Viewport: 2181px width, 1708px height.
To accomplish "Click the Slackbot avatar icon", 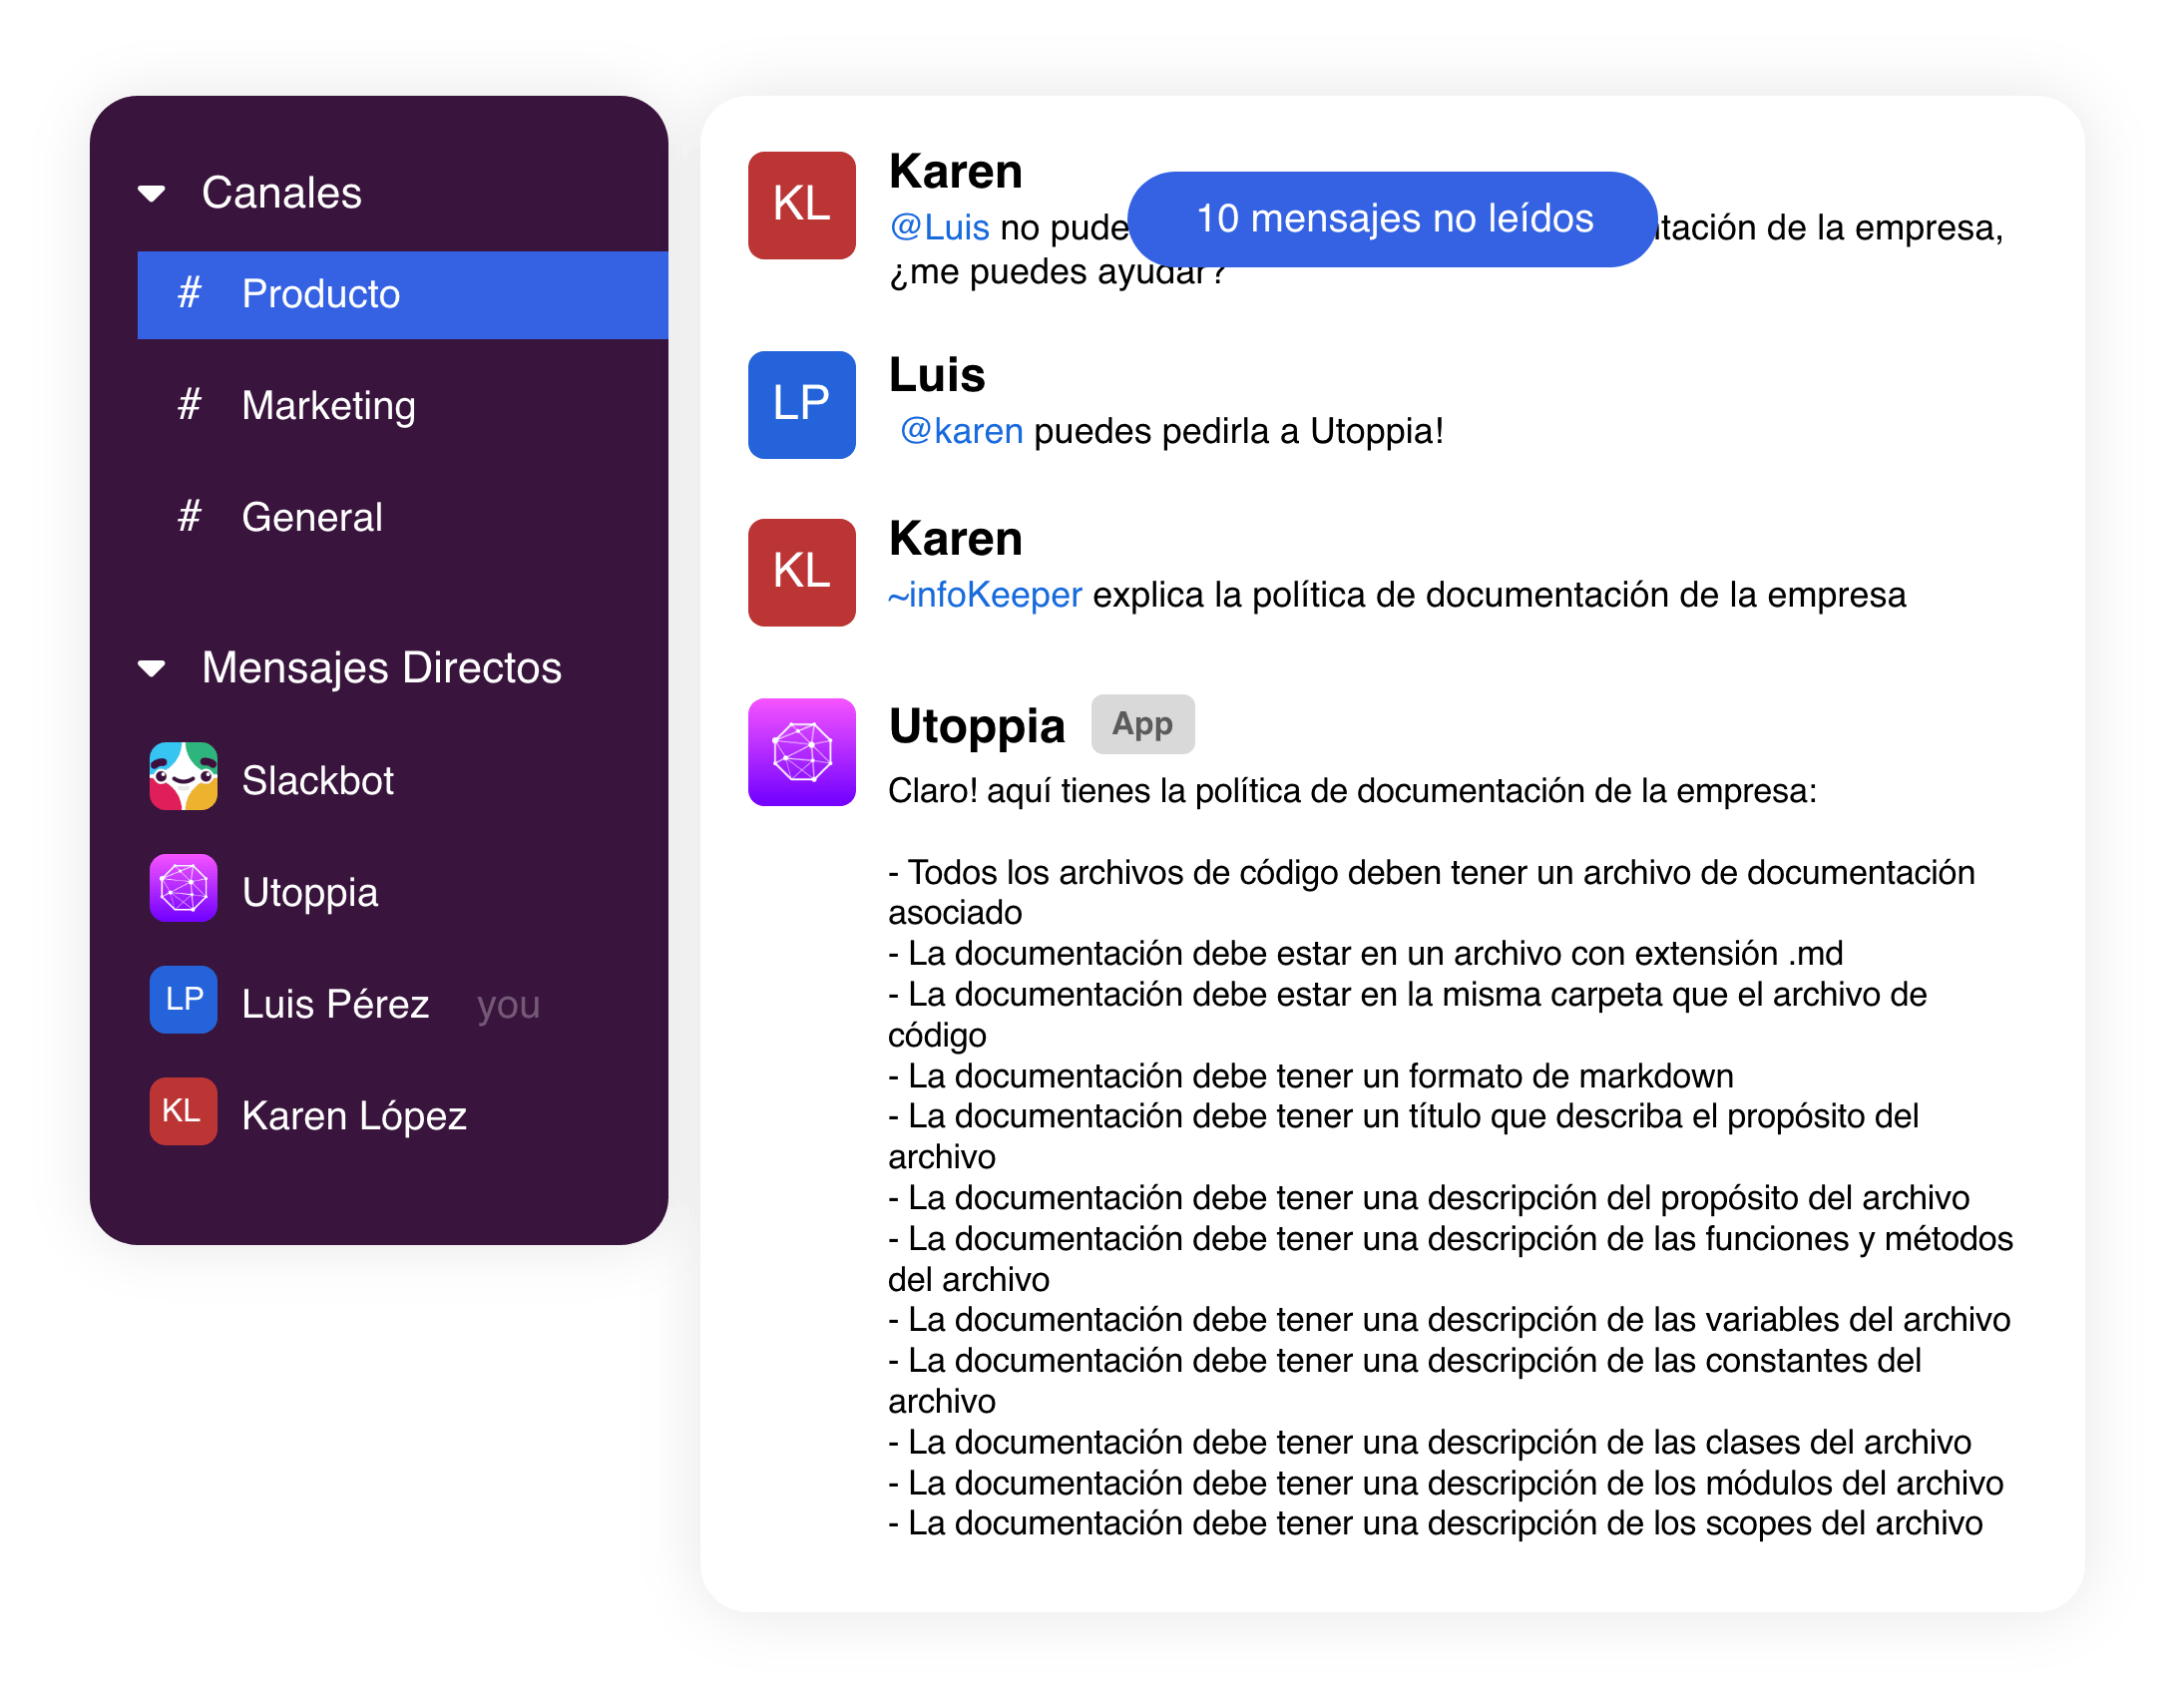I will 183,776.
